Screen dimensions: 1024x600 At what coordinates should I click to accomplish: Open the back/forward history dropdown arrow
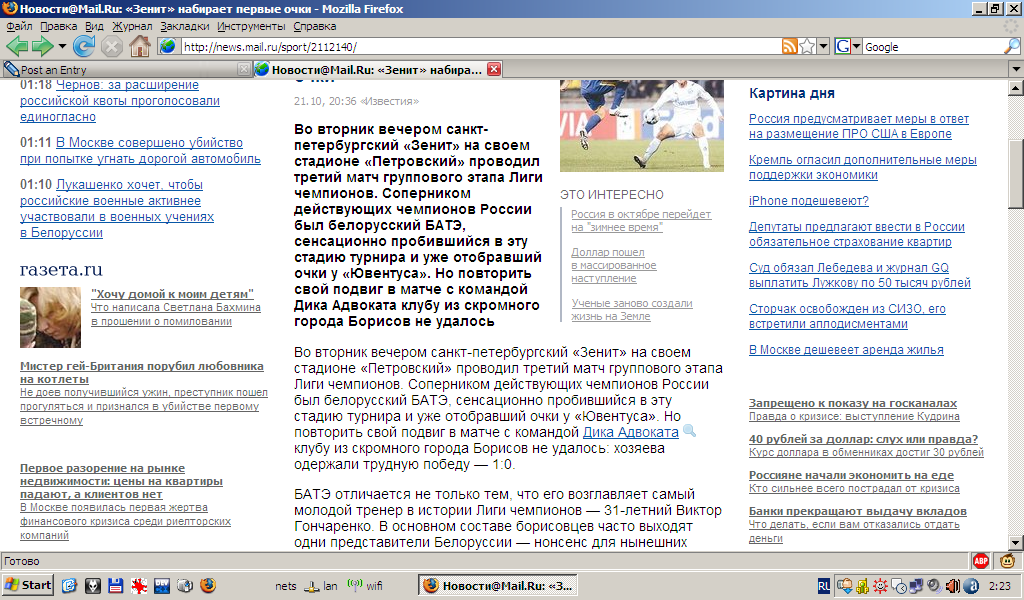(x=62, y=46)
